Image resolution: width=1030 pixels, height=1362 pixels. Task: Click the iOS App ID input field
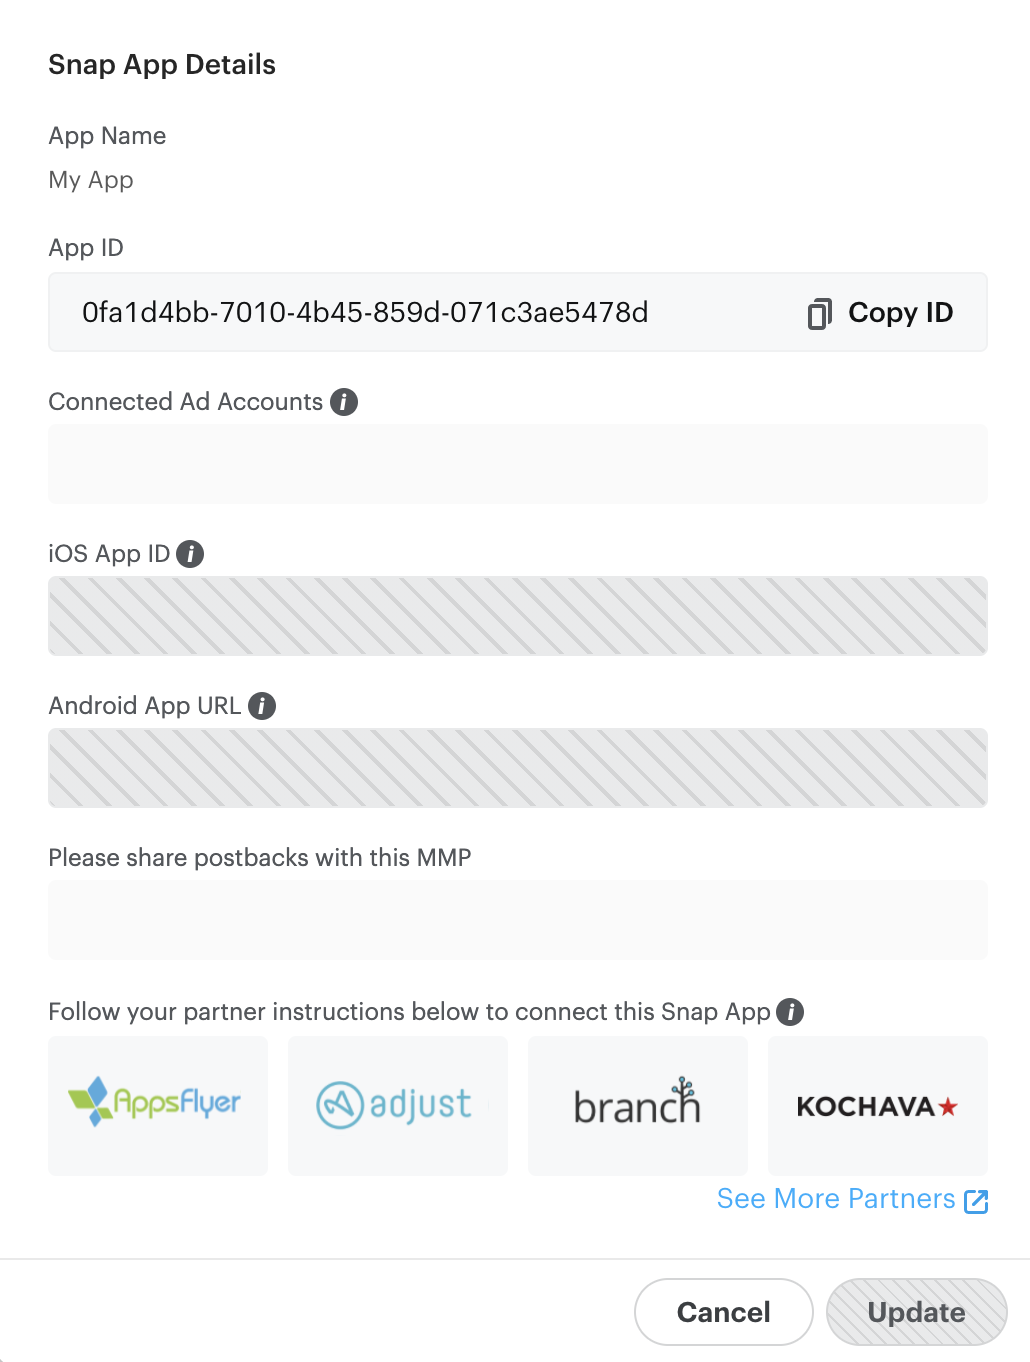(518, 616)
